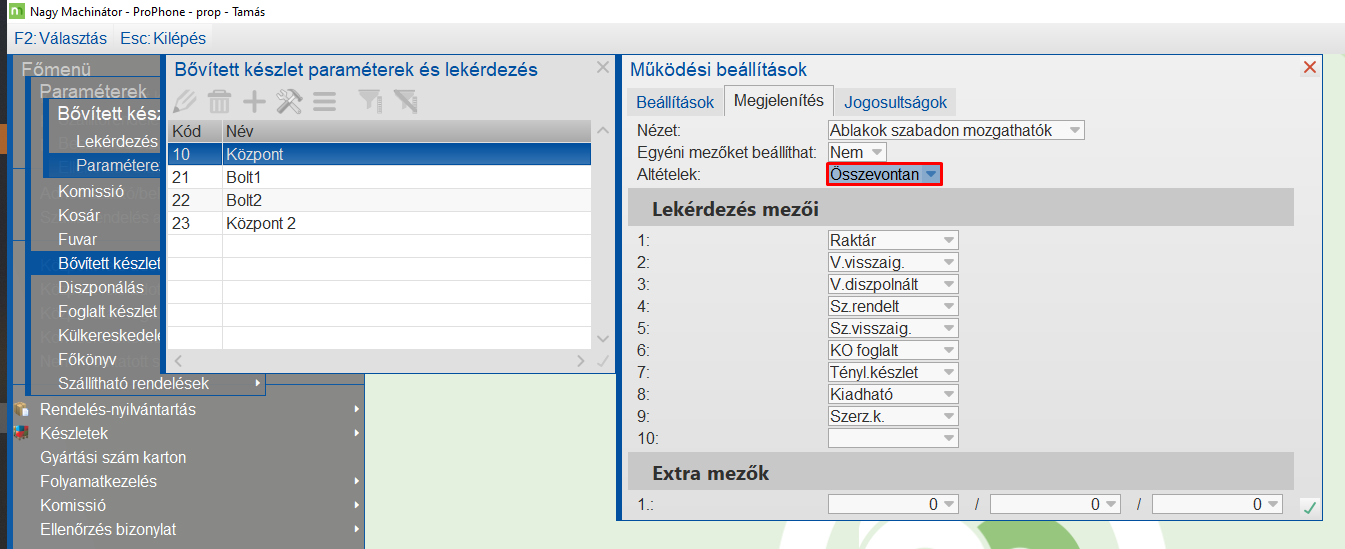Click the list's scroll-down arrow

602,339
